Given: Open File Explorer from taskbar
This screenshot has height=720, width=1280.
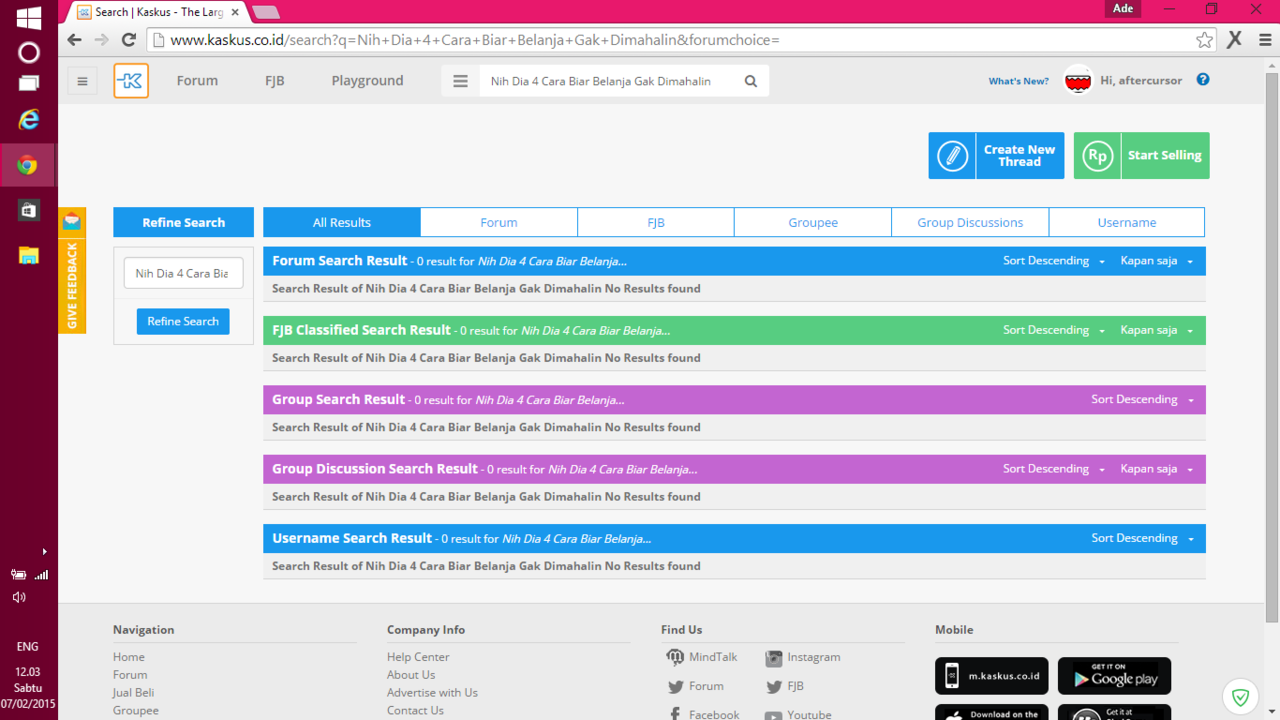Looking at the screenshot, I should point(29,256).
